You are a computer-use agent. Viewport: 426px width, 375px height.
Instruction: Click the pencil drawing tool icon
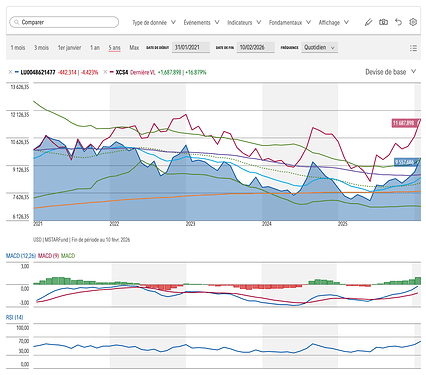coord(368,22)
